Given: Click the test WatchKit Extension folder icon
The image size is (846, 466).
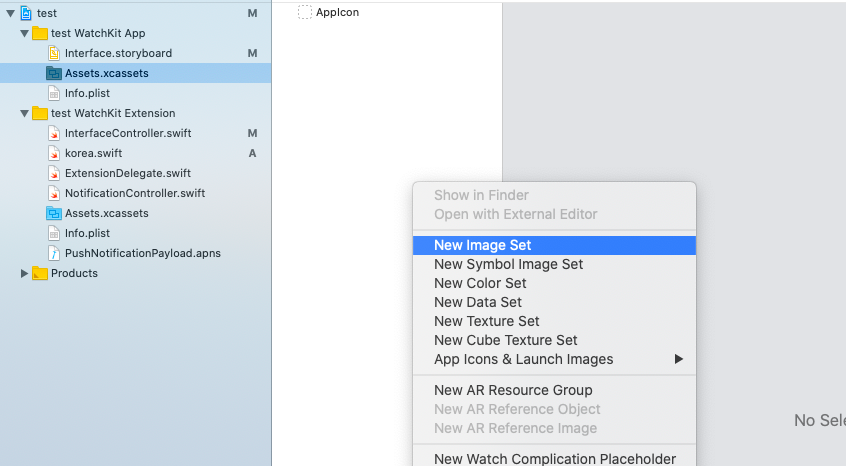Looking at the screenshot, I should [x=40, y=113].
